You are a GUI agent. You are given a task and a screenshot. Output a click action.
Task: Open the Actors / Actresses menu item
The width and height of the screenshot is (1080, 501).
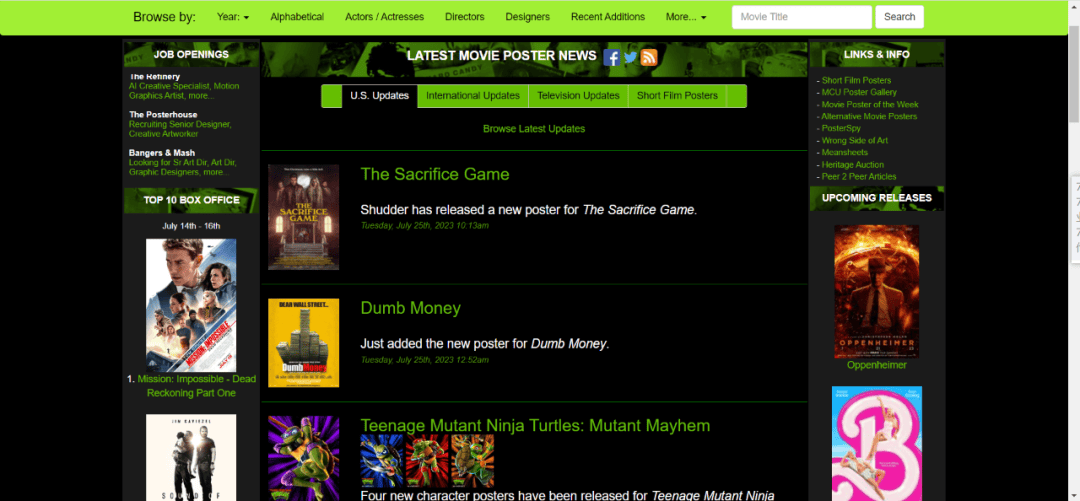[x=384, y=17]
